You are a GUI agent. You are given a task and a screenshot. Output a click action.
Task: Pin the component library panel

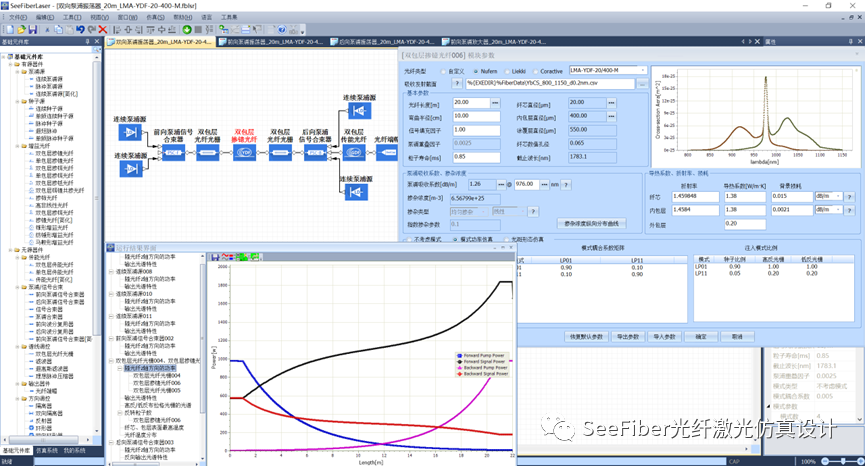pyautogui.click(x=88, y=41)
